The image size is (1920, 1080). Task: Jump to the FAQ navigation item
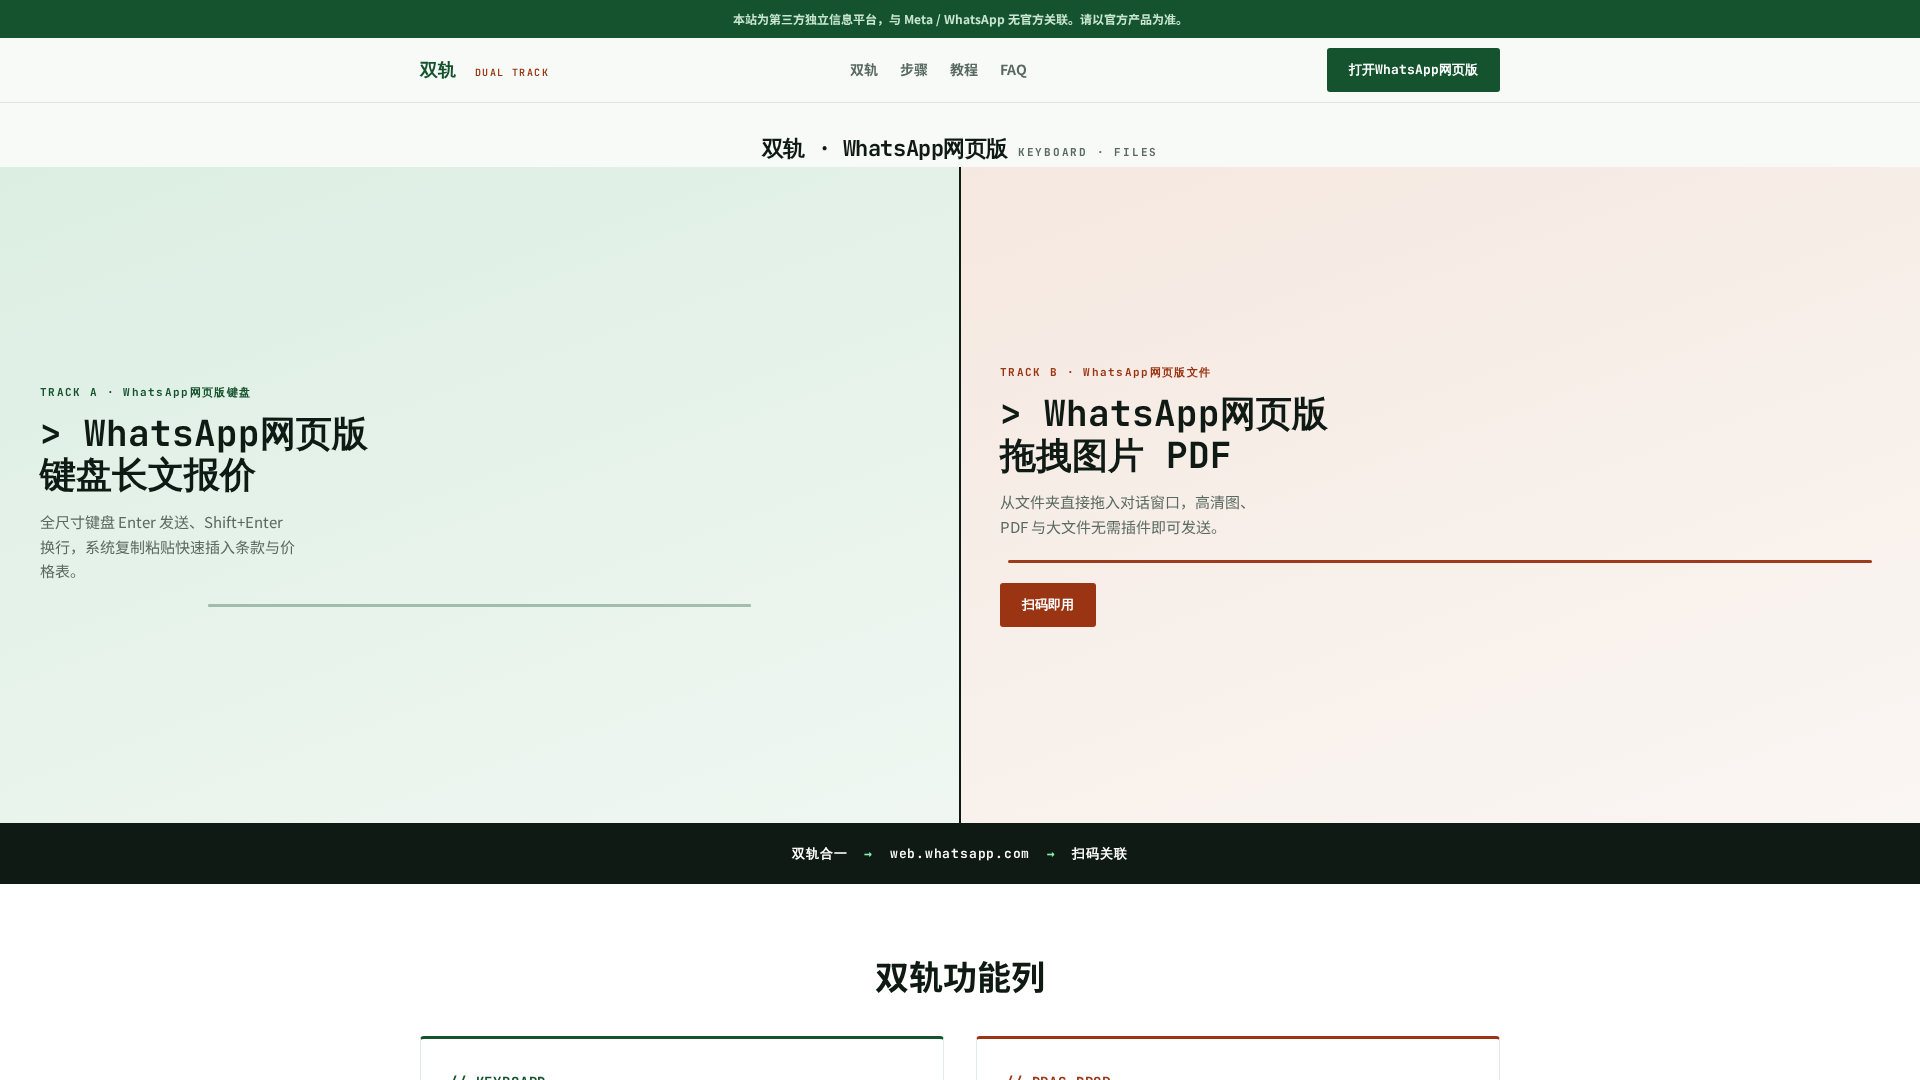[1013, 70]
